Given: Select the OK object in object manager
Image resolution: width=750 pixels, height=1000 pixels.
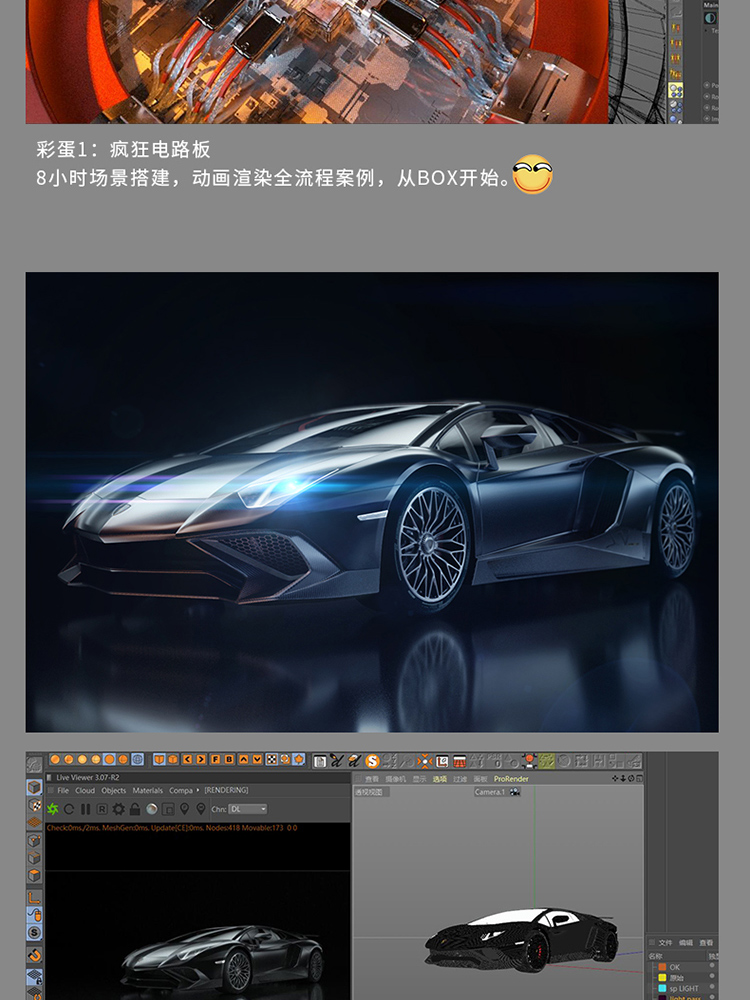Looking at the screenshot, I should 675,967.
